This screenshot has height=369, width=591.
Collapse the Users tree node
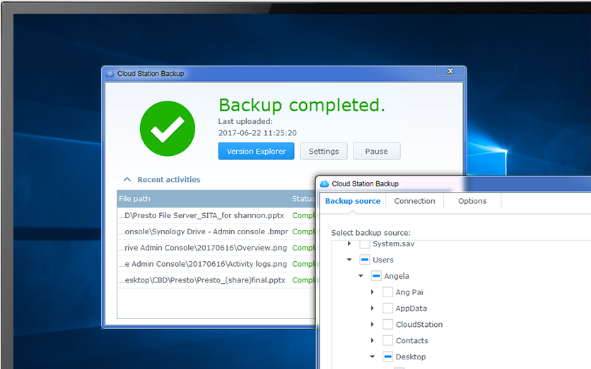click(349, 260)
